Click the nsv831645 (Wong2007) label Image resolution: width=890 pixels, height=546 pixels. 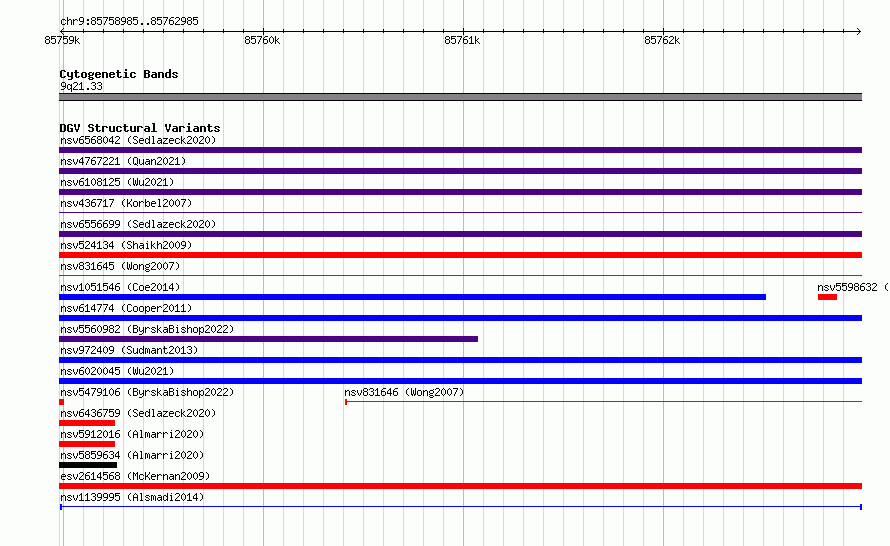(x=120, y=266)
